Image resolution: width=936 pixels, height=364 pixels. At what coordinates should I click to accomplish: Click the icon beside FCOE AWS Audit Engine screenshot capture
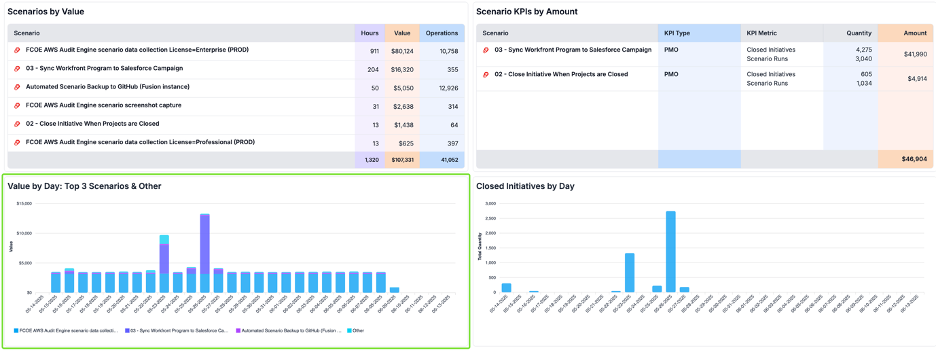coord(17,106)
